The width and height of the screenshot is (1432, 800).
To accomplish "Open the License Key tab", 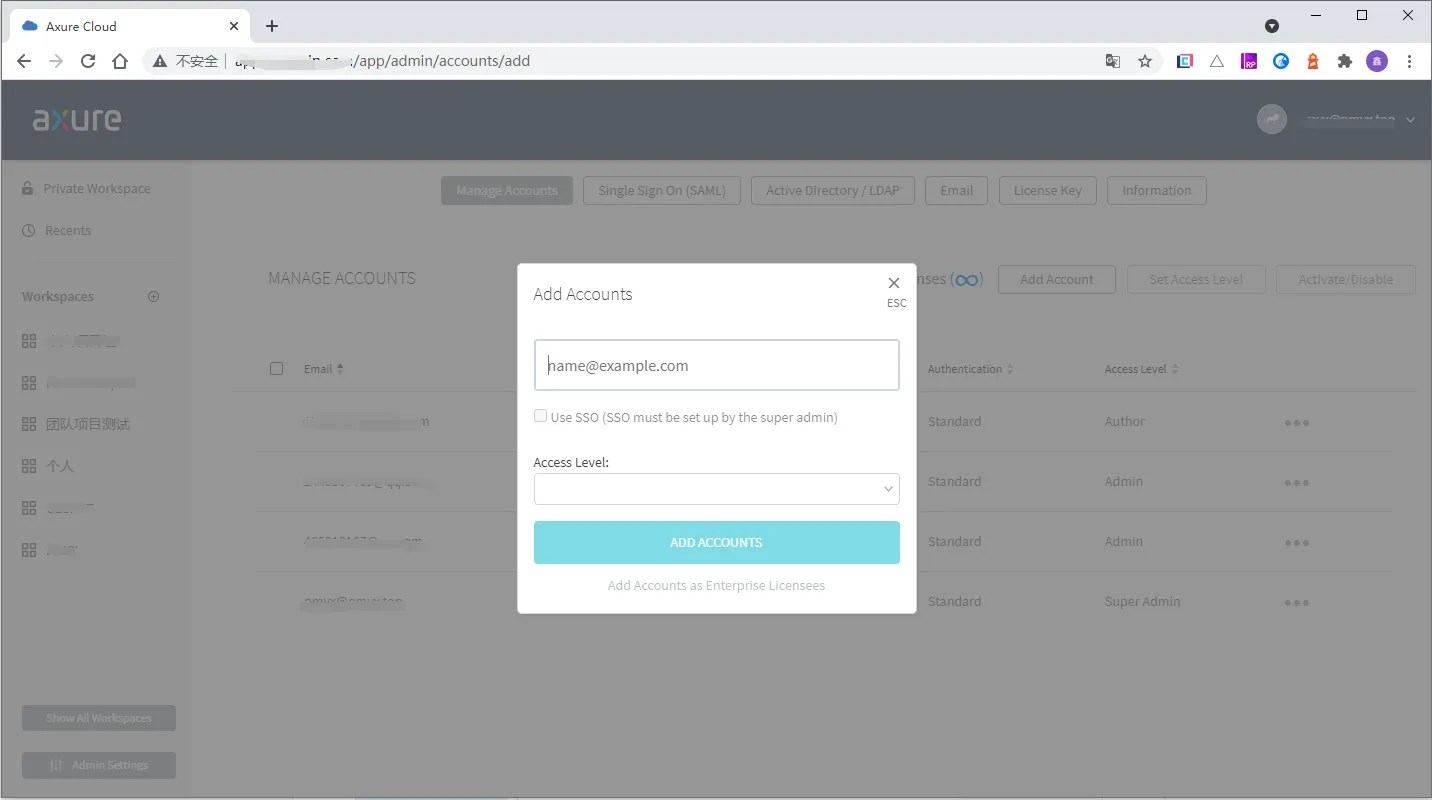I will coord(1047,191).
